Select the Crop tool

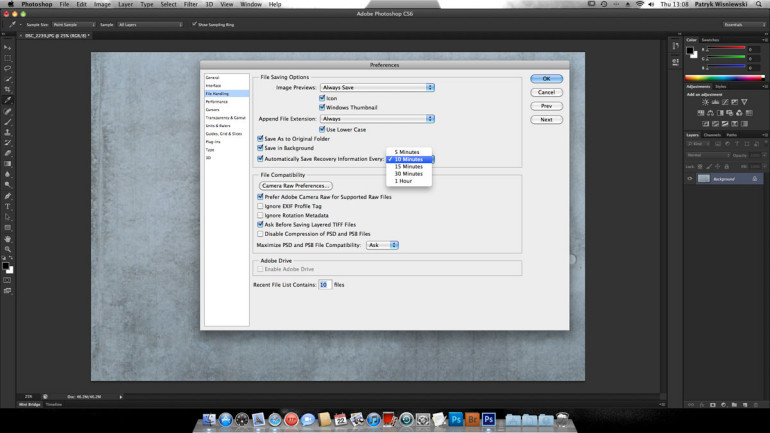click(x=7, y=89)
